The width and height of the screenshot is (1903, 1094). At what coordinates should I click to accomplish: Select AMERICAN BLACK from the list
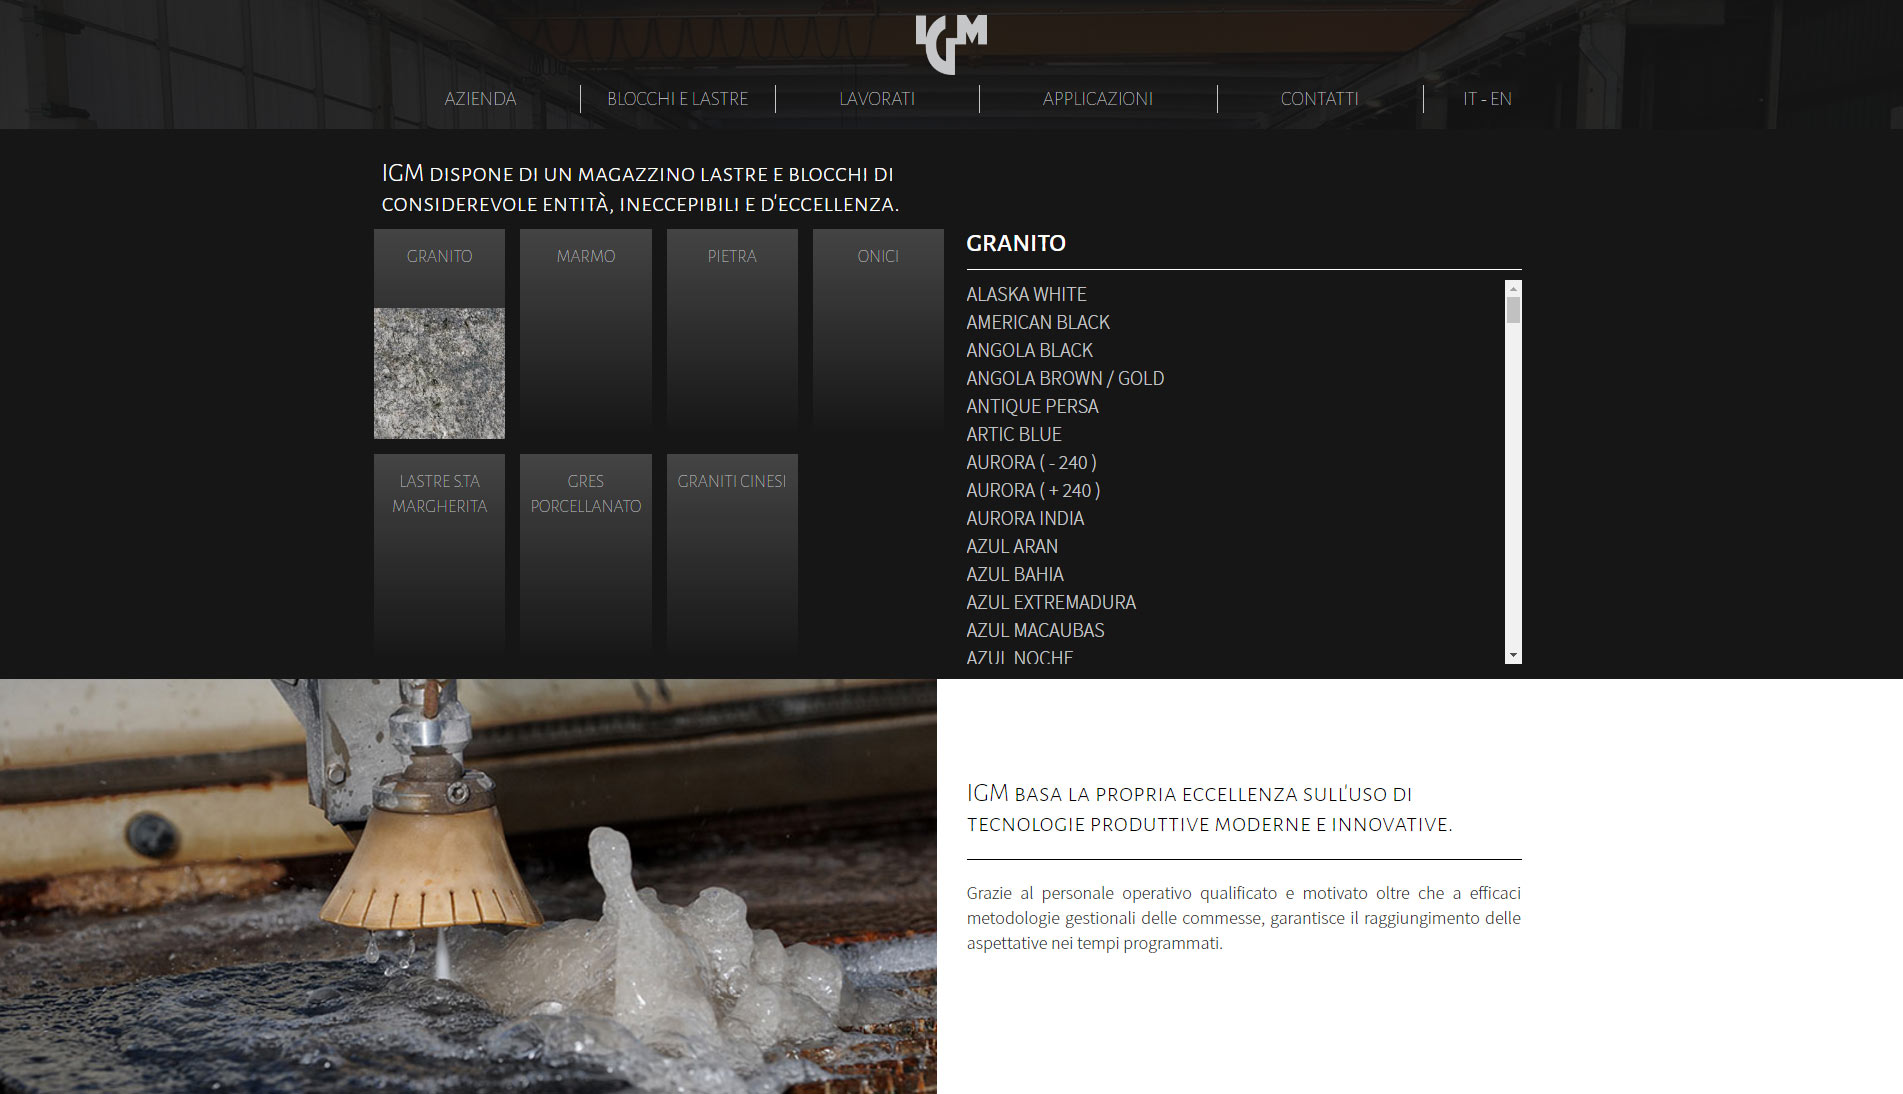pyautogui.click(x=1038, y=322)
